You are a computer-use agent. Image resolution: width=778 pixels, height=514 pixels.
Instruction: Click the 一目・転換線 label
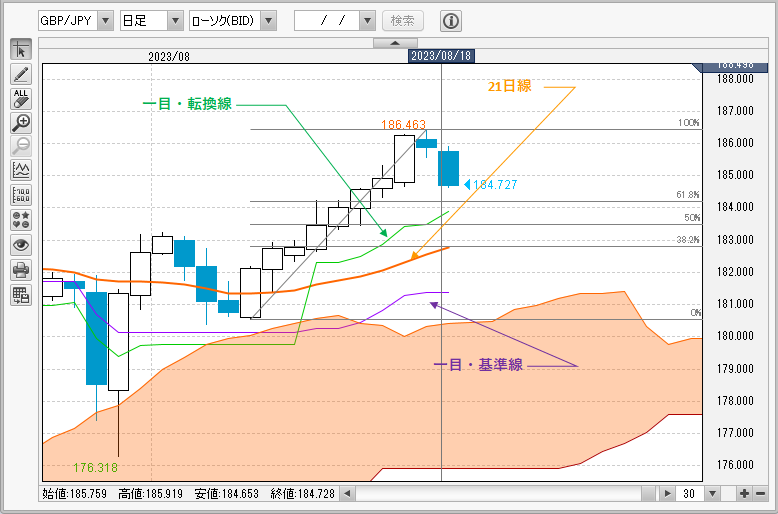click(x=187, y=104)
